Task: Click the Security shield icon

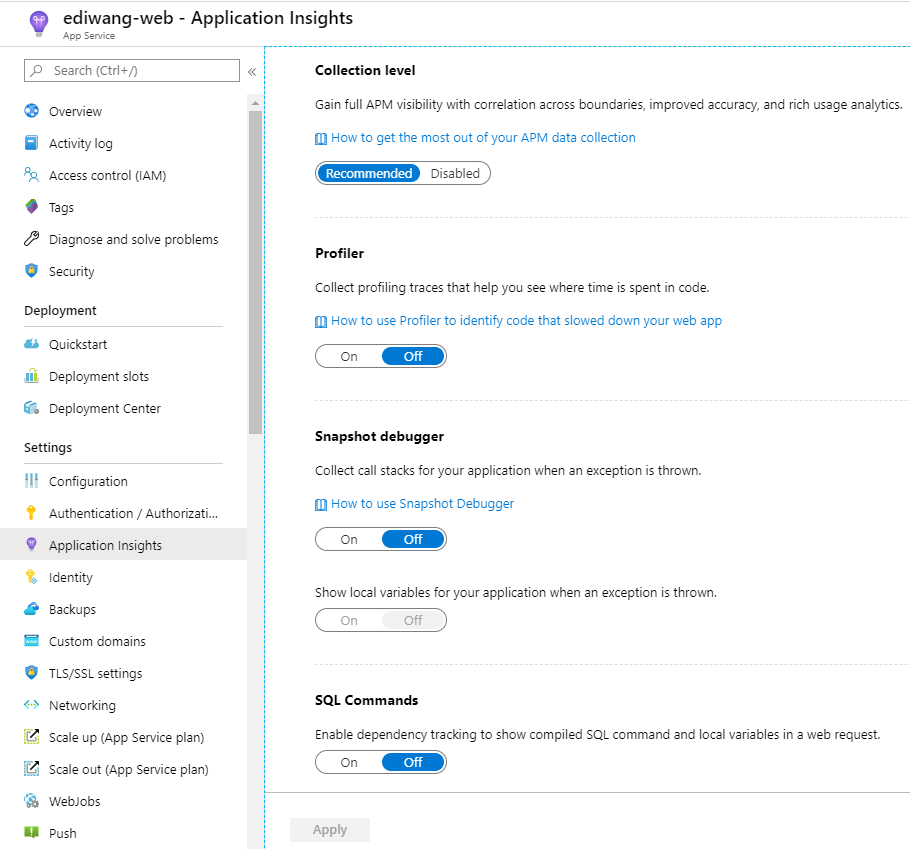Action: [x=31, y=271]
